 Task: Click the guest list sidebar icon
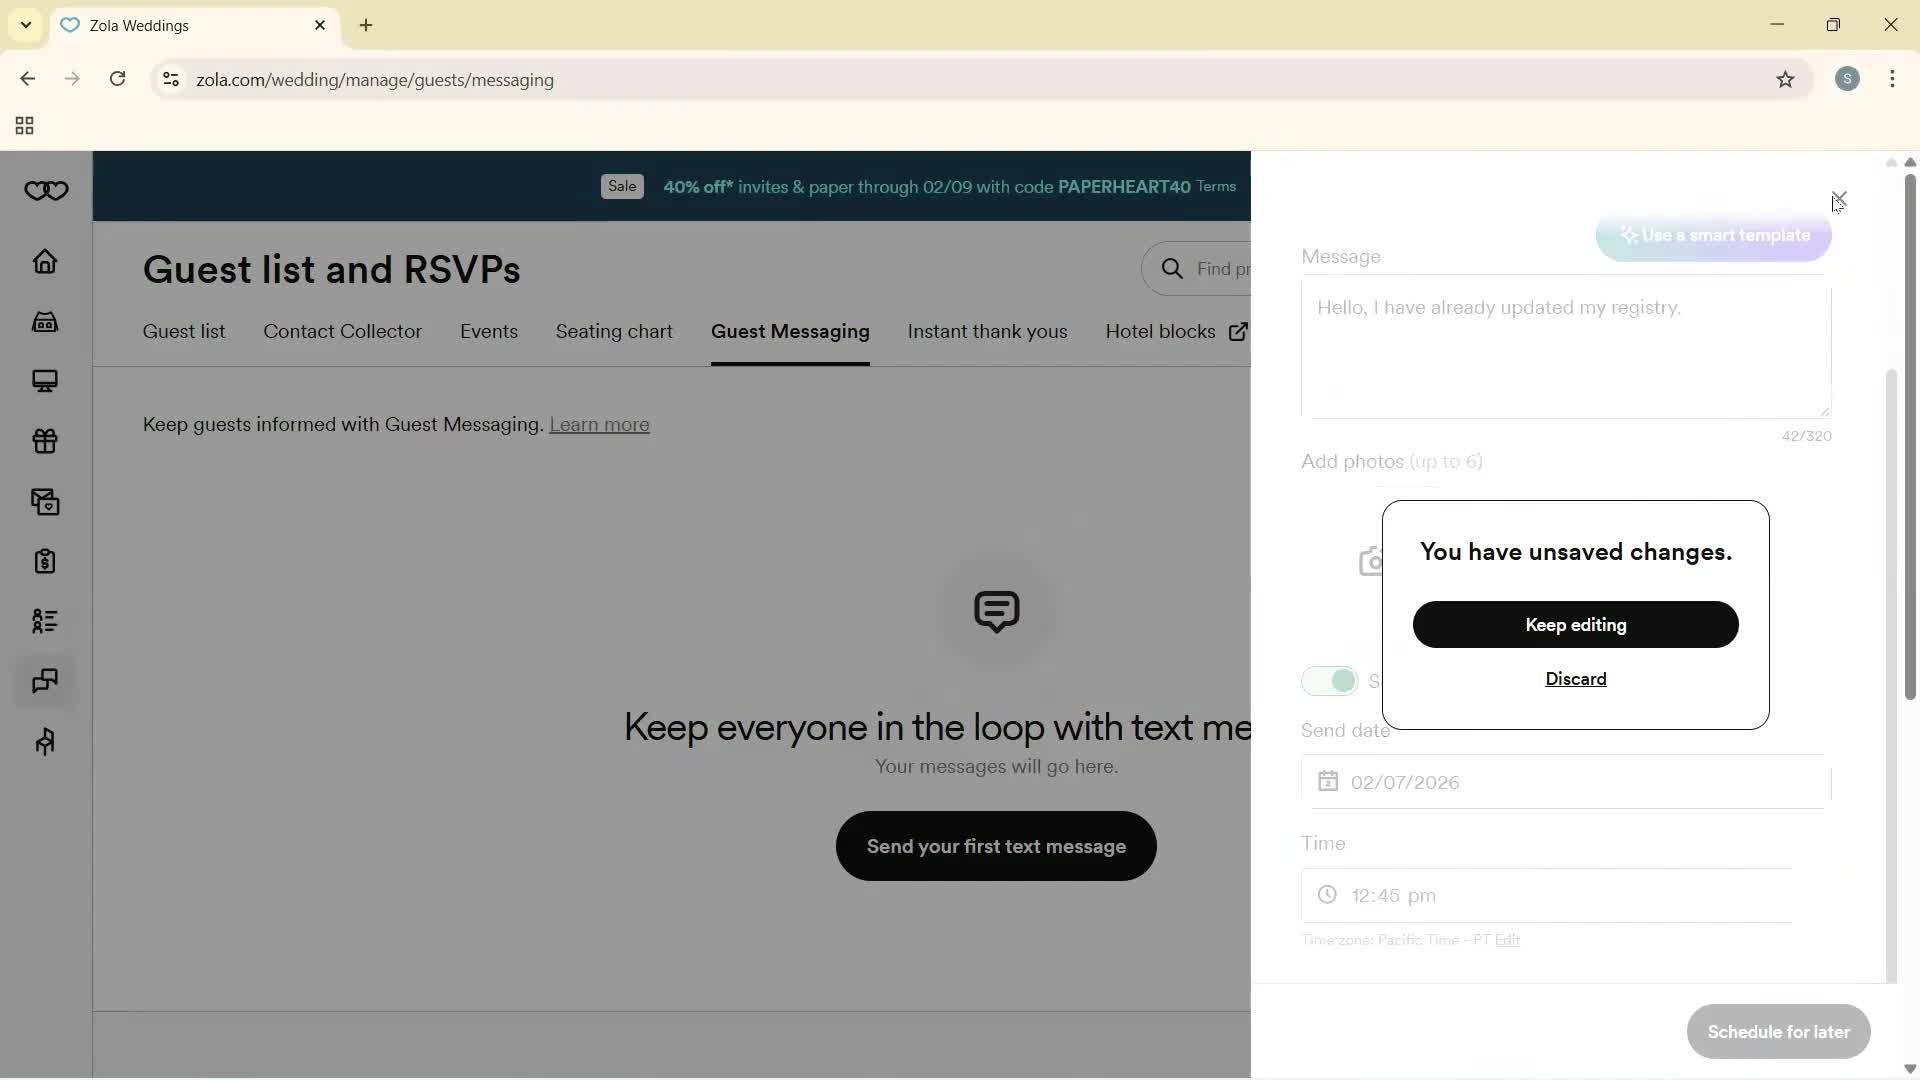tap(45, 621)
